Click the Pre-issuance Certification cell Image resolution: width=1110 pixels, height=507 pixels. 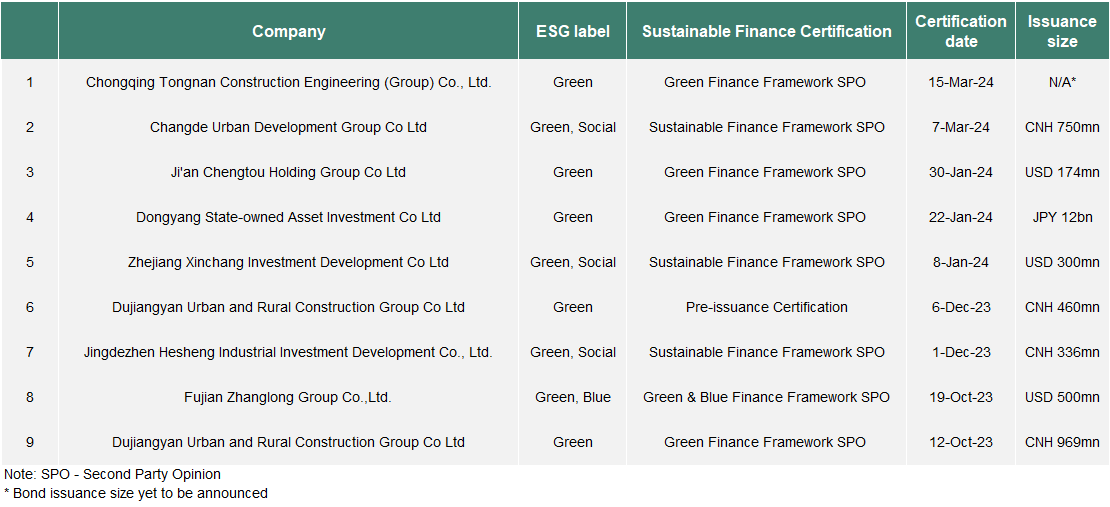(767, 307)
